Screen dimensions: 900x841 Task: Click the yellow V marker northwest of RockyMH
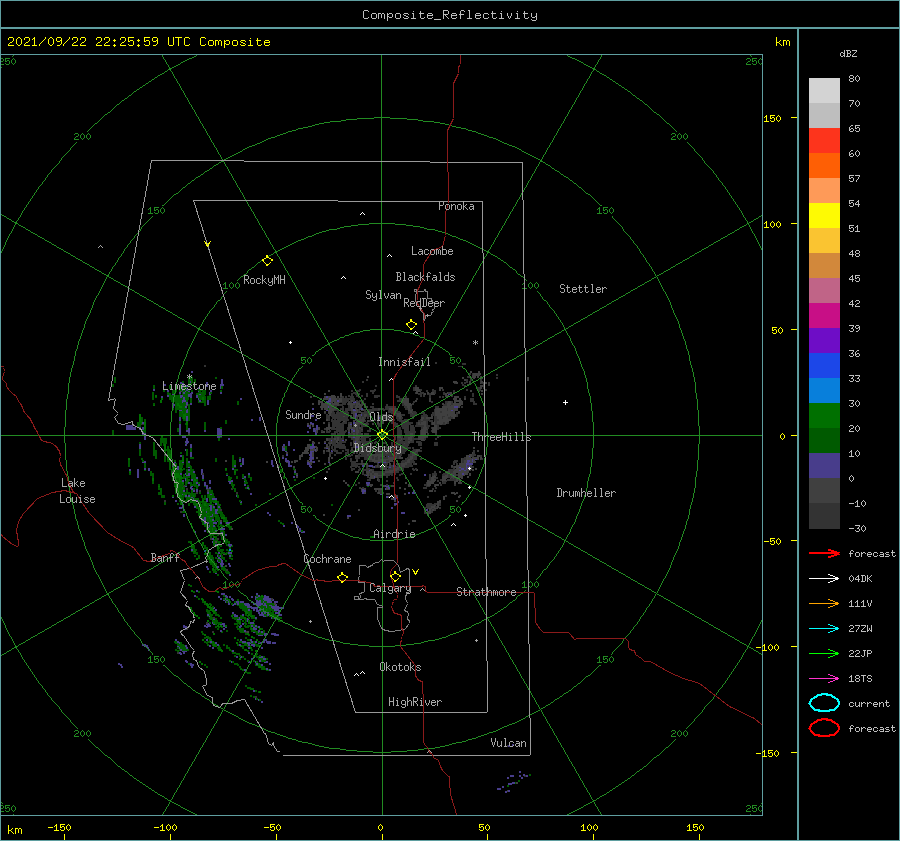[208, 244]
